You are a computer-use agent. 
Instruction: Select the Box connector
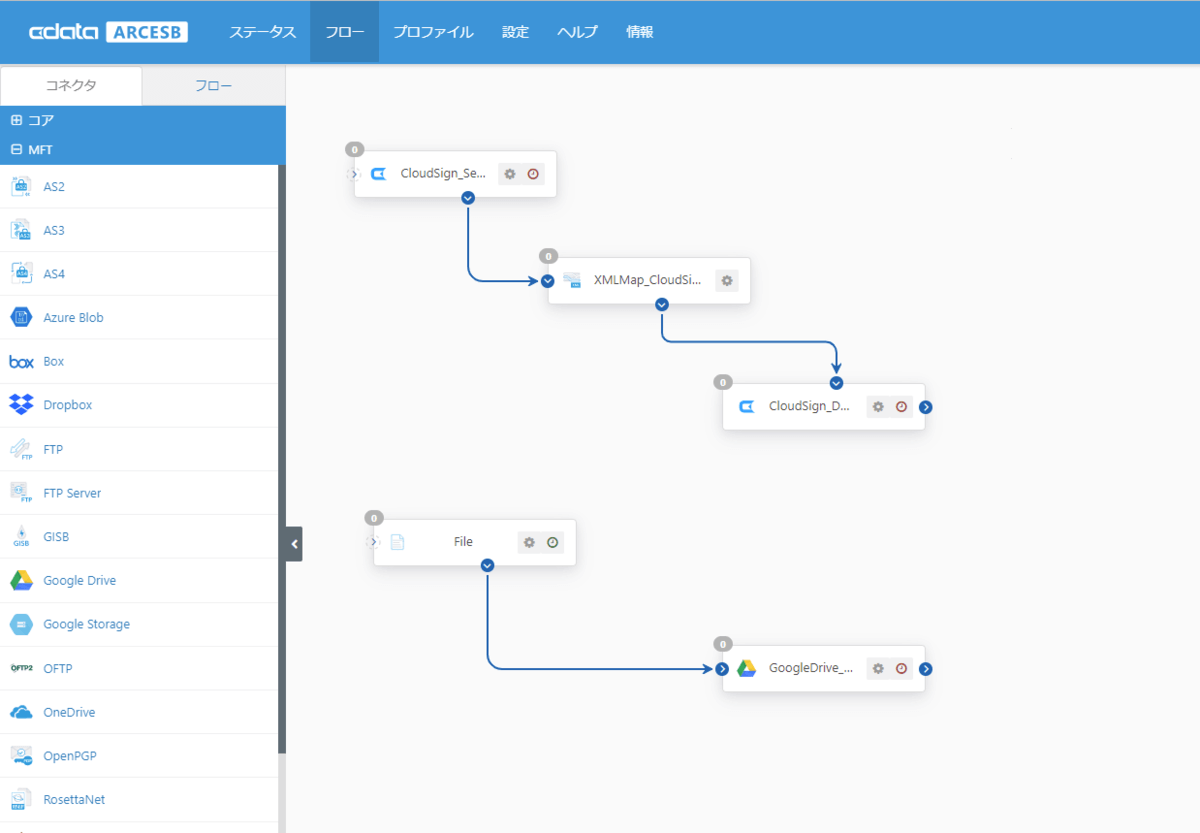point(52,361)
